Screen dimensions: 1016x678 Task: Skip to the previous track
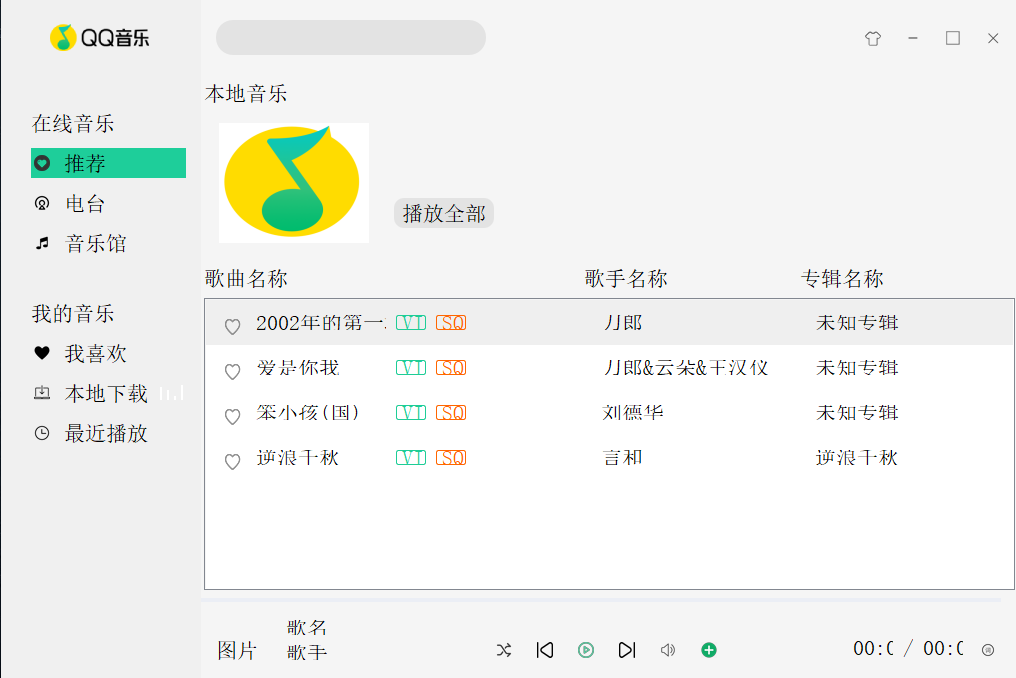point(545,650)
